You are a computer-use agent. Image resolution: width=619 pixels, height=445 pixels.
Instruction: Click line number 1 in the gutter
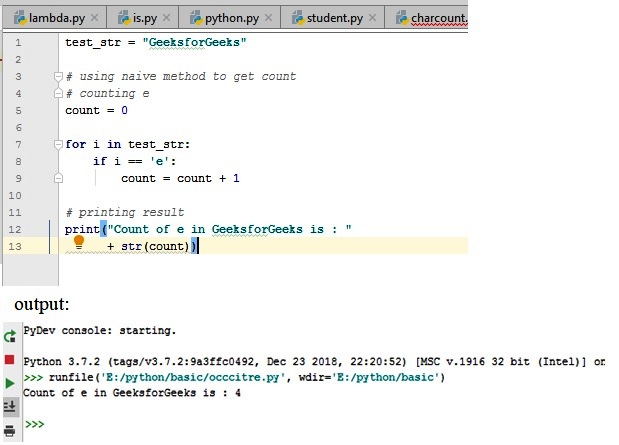(18, 42)
